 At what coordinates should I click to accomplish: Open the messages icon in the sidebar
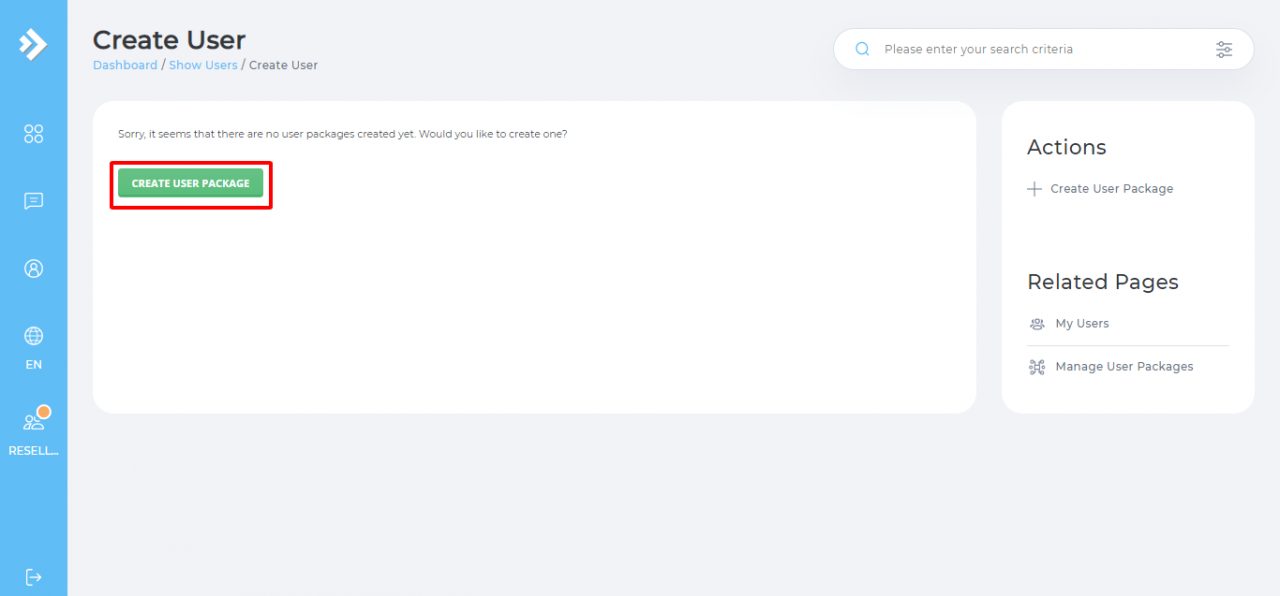[33, 201]
